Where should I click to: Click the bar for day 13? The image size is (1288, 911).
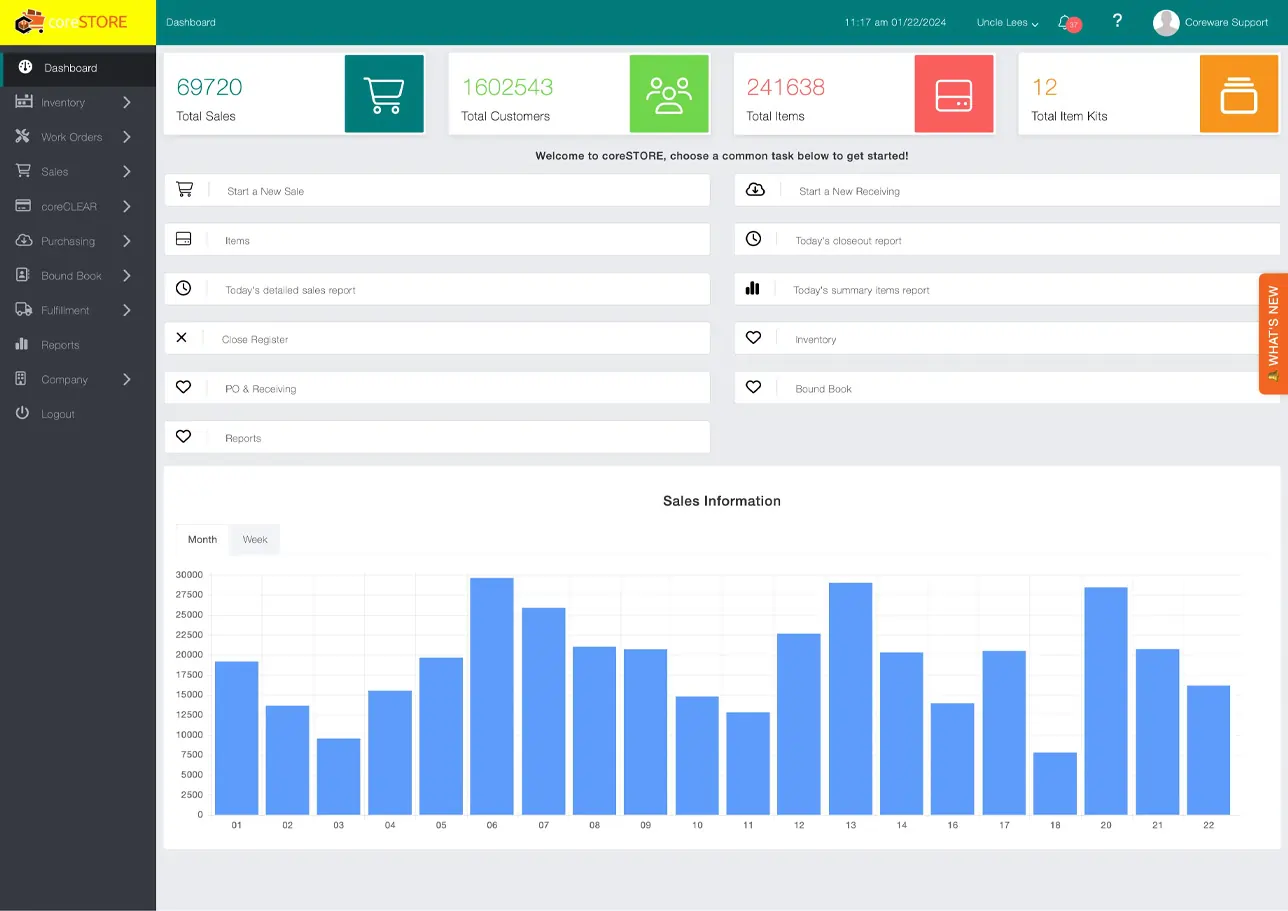coord(850,698)
